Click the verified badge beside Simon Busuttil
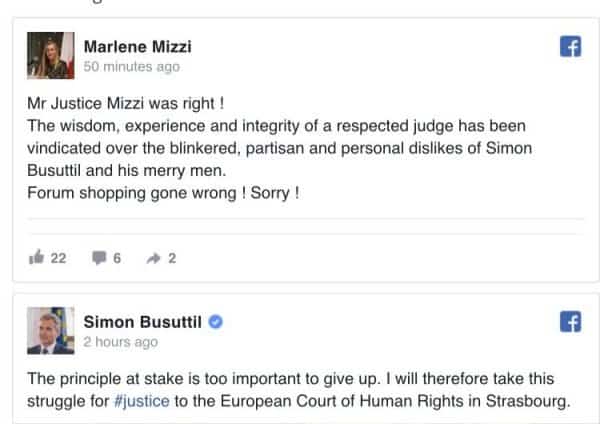This screenshot has height=424, width=600. coord(215,322)
